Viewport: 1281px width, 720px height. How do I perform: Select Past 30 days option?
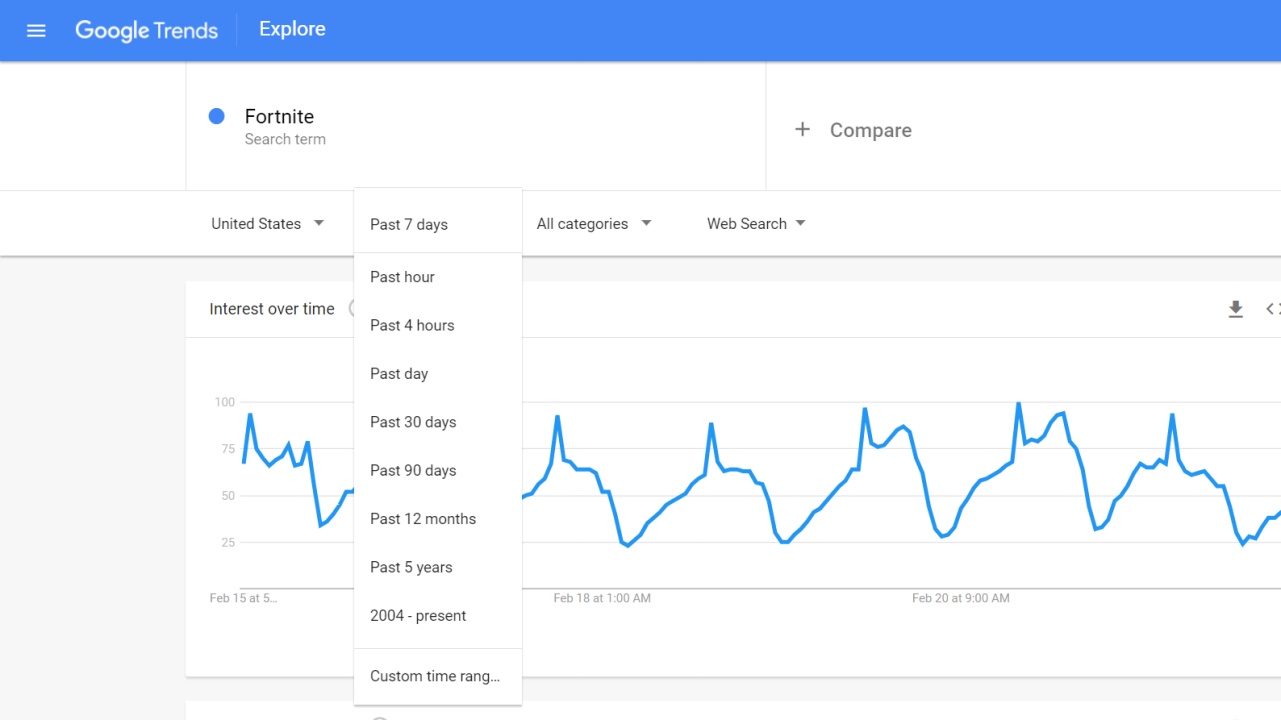click(413, 422)
